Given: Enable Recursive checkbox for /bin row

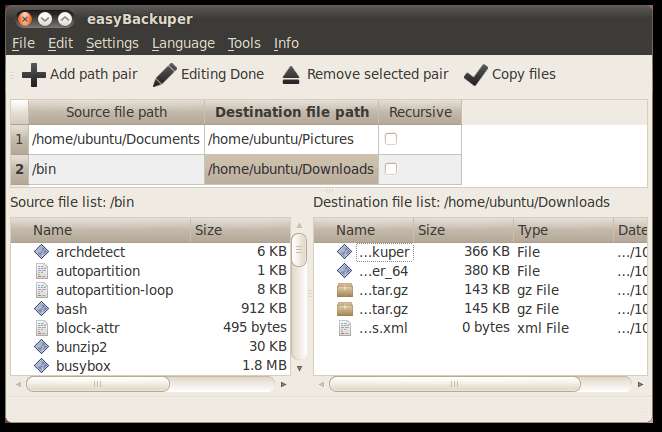Looking at the screenshot, I should [x=391, y=169].
